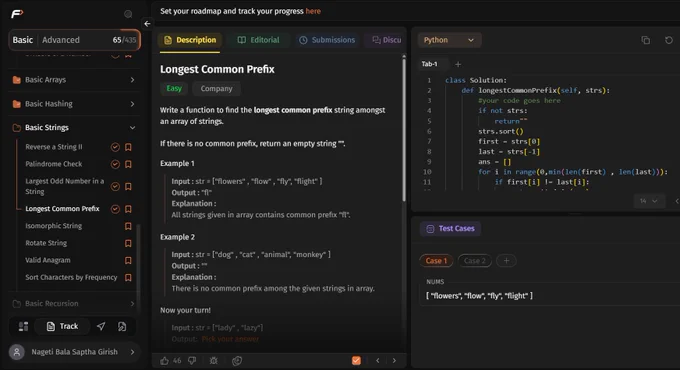This screenshot has height=370, width=680.
Task: Select the Tab-1 editor tab
Action: [430, 64]
